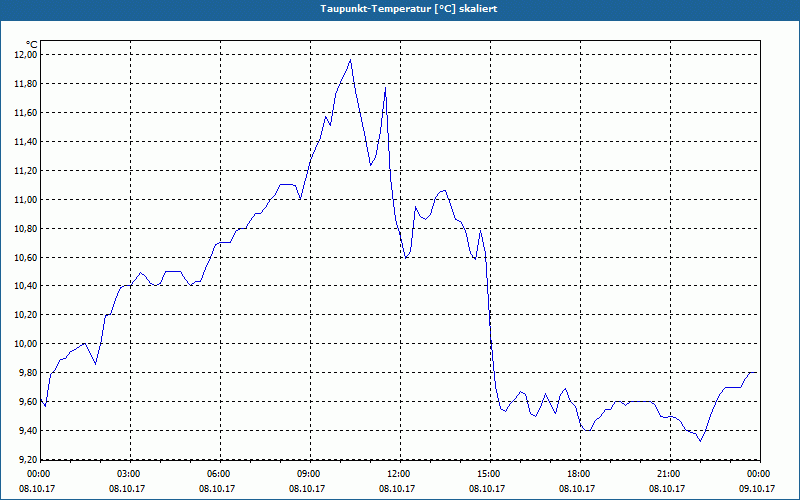The image size is (800, 500).
Task: Click the 9,20 y-axis value
Action: tap(28, 460)
